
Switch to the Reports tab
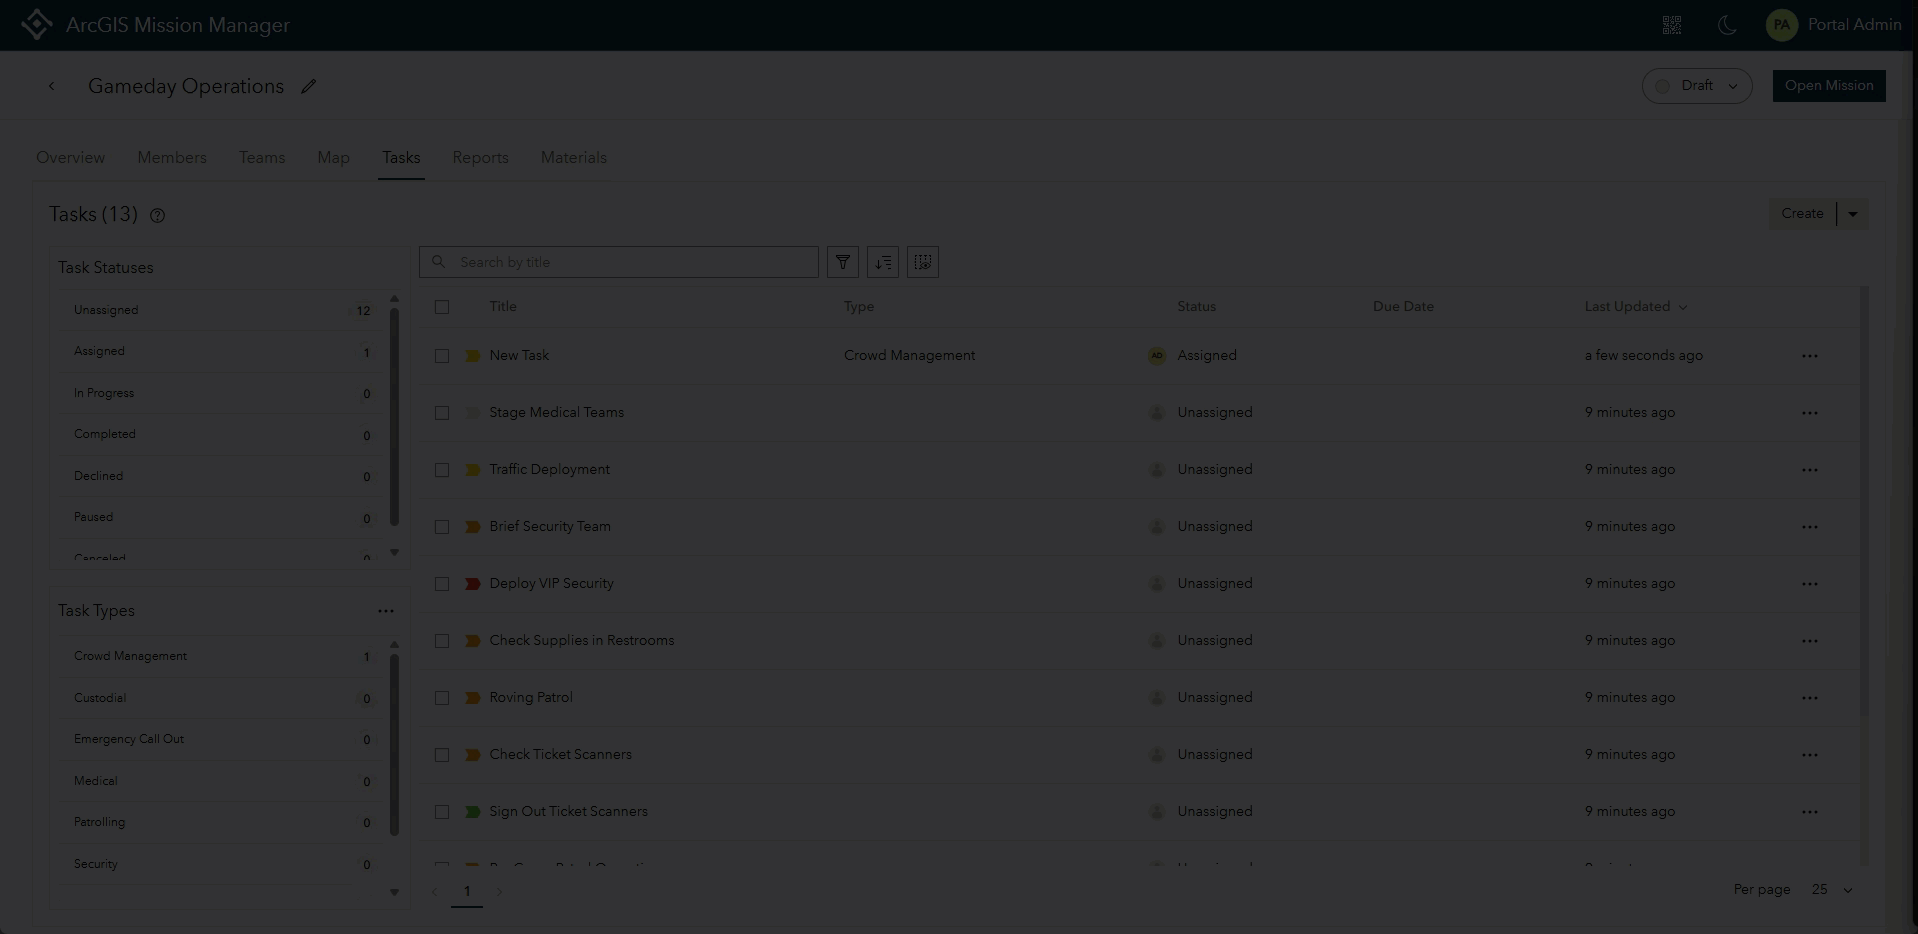click(480, 157)
